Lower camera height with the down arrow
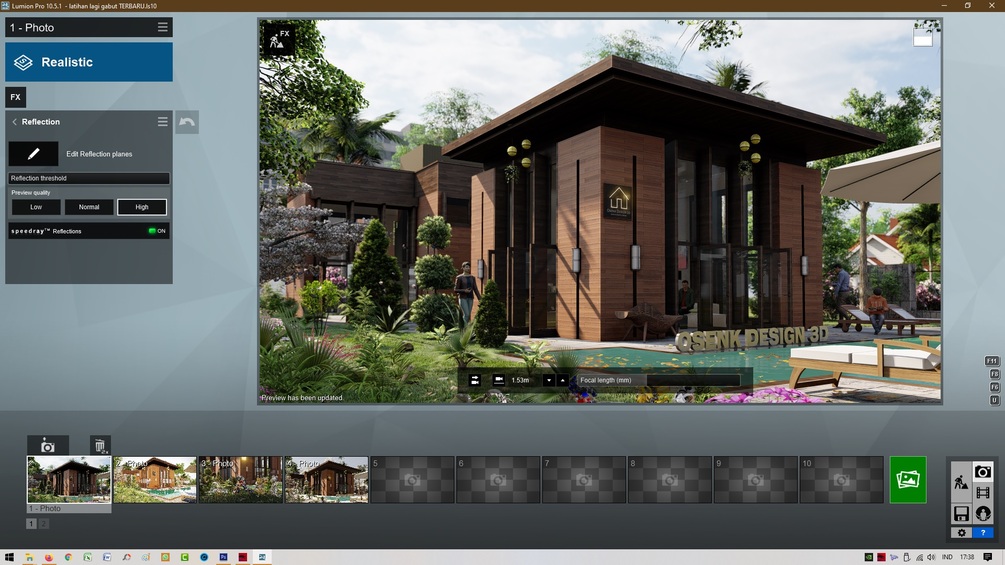 click(x=549, y=380)
